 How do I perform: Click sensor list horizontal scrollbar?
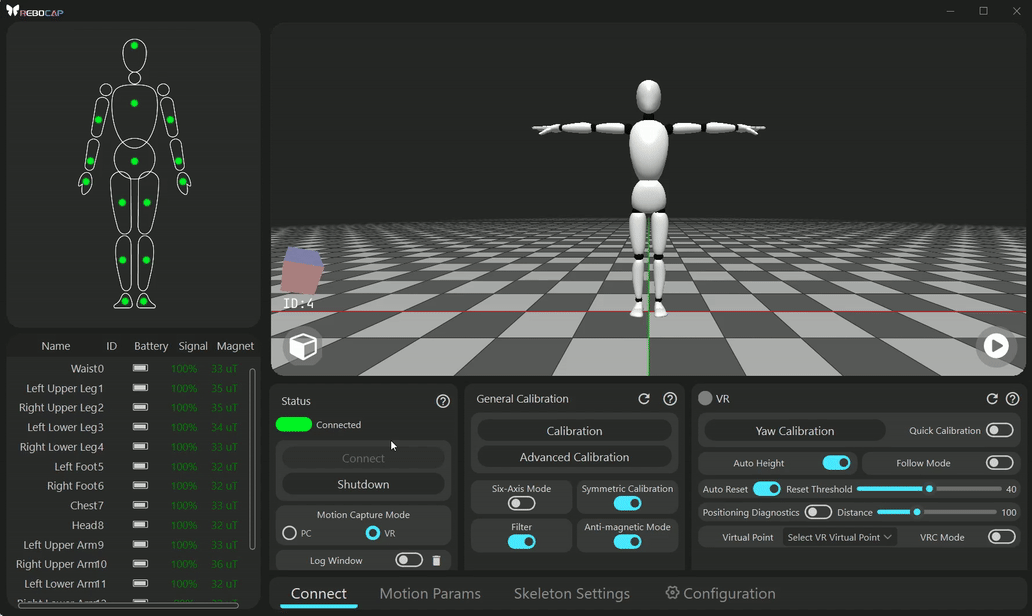128,605
